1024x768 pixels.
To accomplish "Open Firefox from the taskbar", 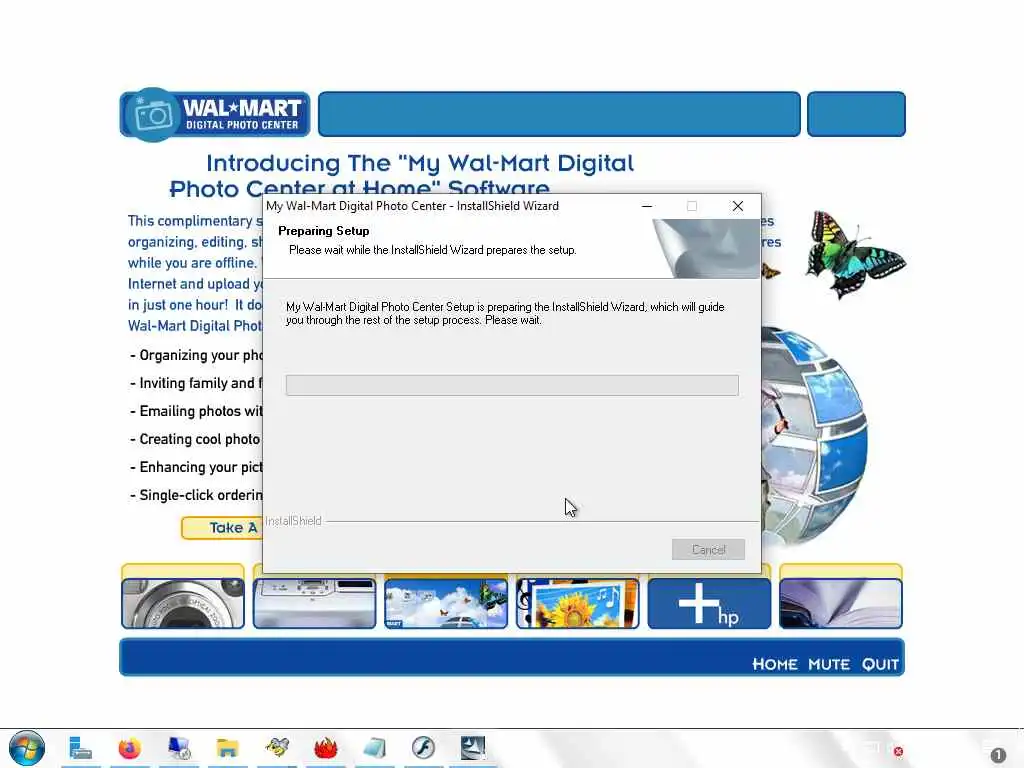I will pos(129,748).
